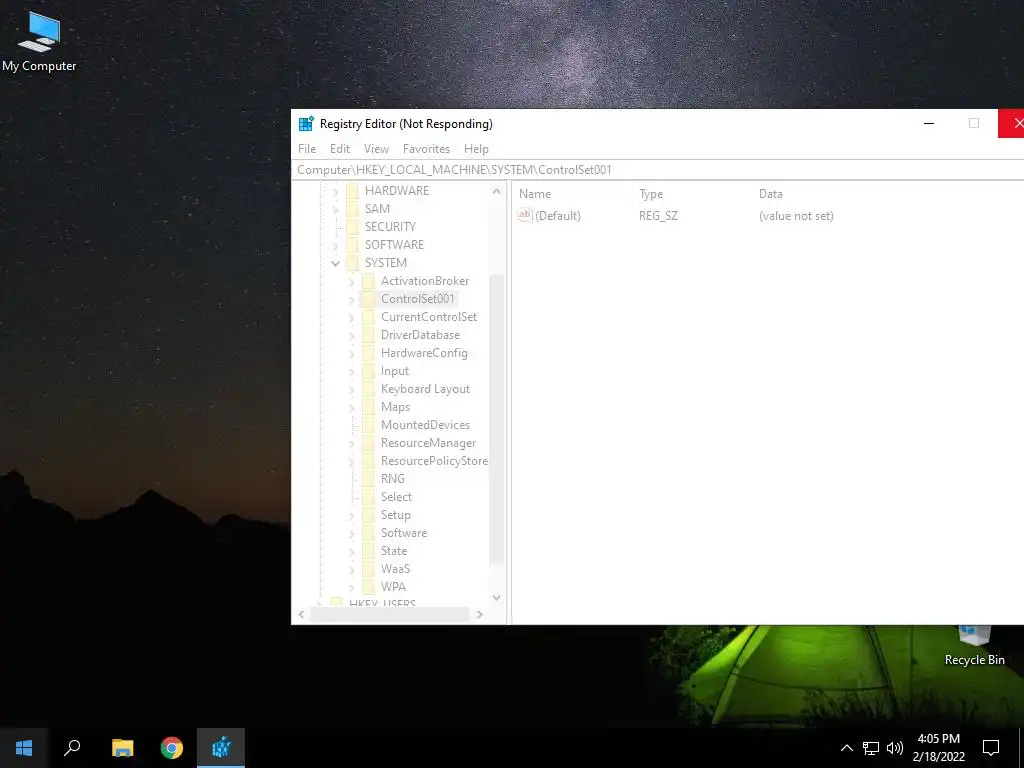Open the volume speaker tray icon
The height and width of the screenshot is (768, 1024).
click(x=895, y=748)
